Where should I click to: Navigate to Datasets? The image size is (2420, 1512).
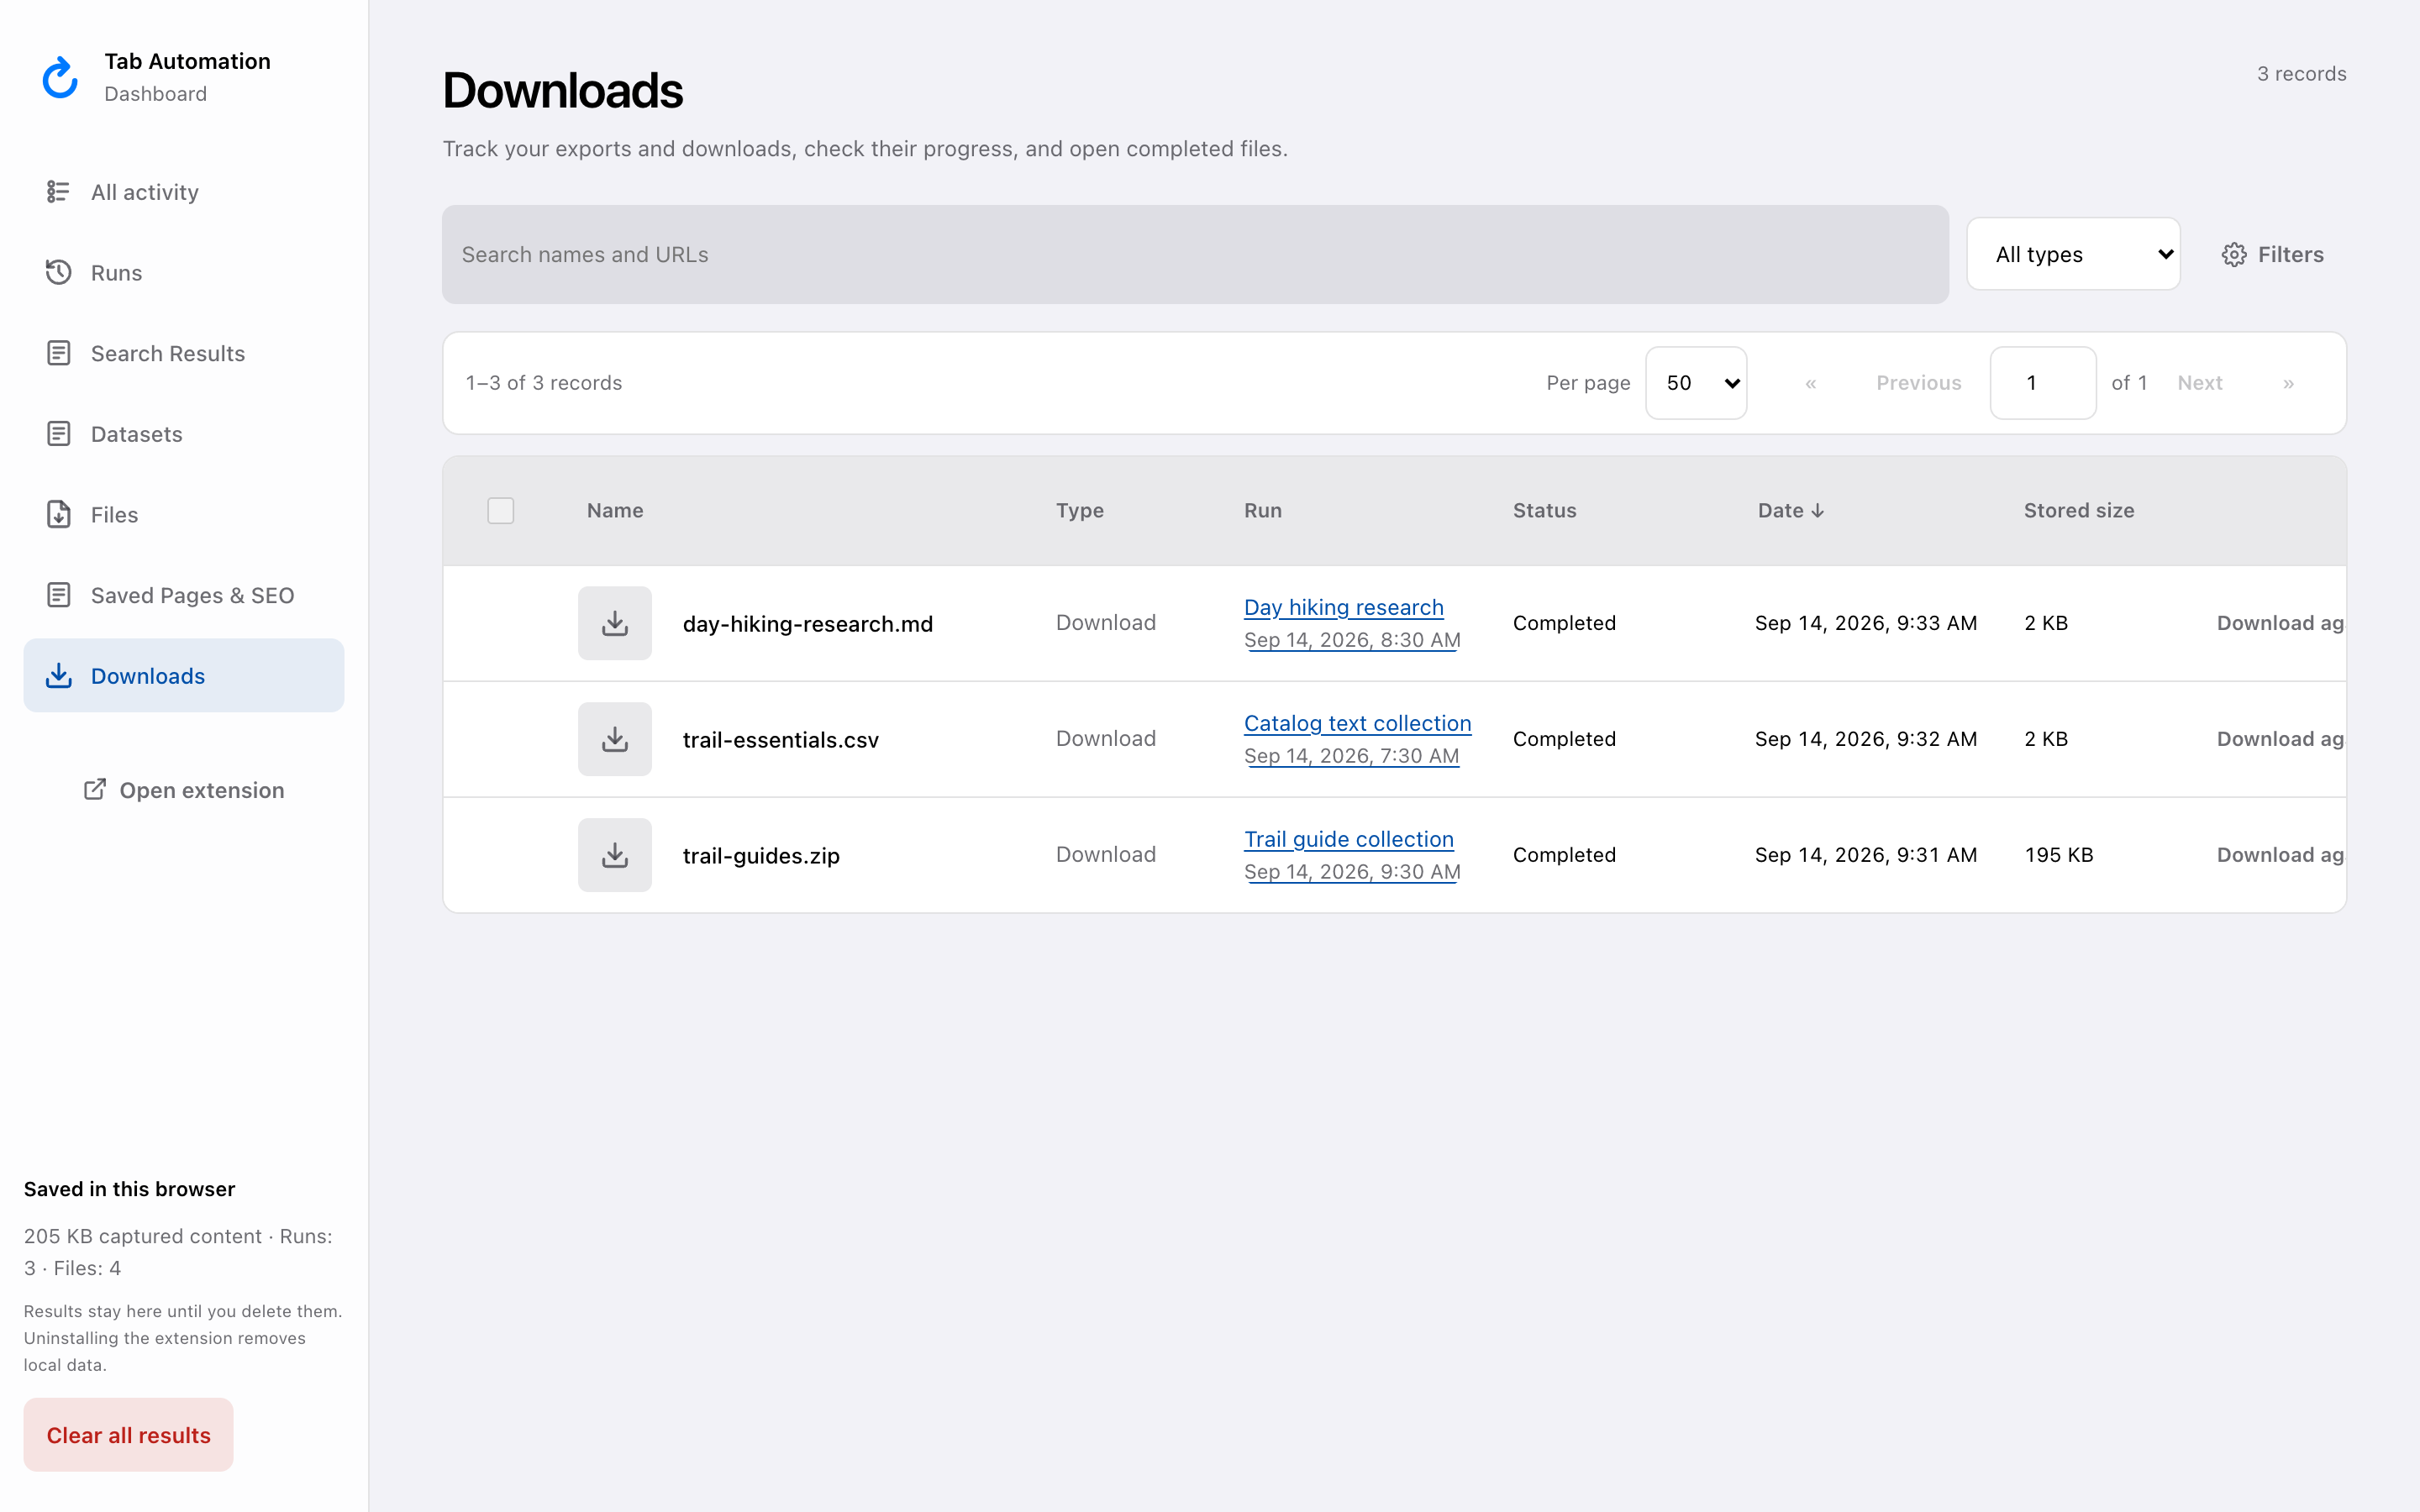tap(184, 434)
